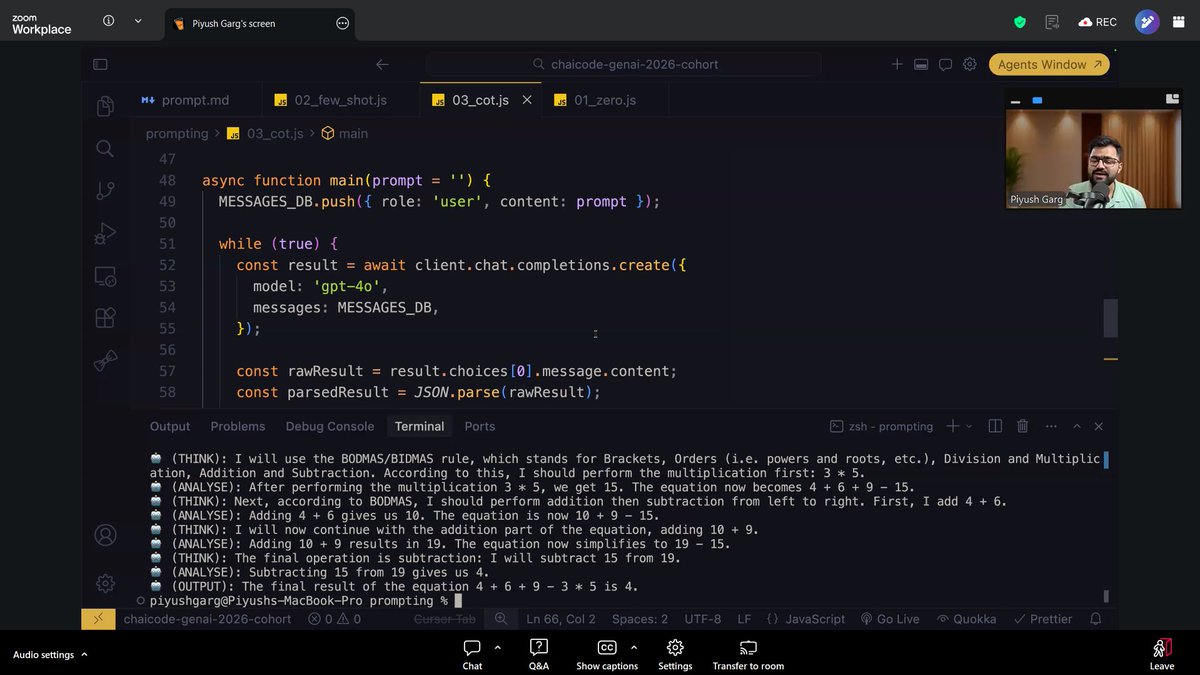Viewport: 1200px width, 675px height.
Task: Toggle Cursor Tab in the status bar
Action: coord(445,619)
